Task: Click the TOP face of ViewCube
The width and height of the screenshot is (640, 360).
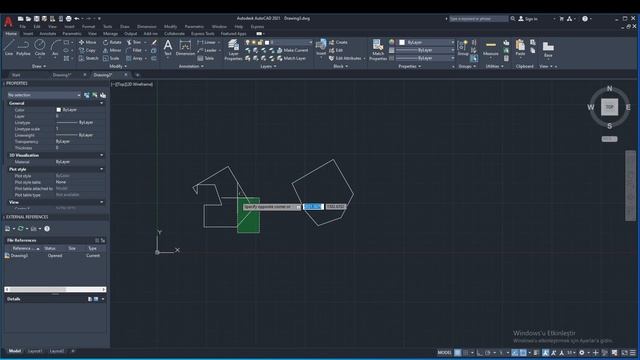Action: [609, 107]
